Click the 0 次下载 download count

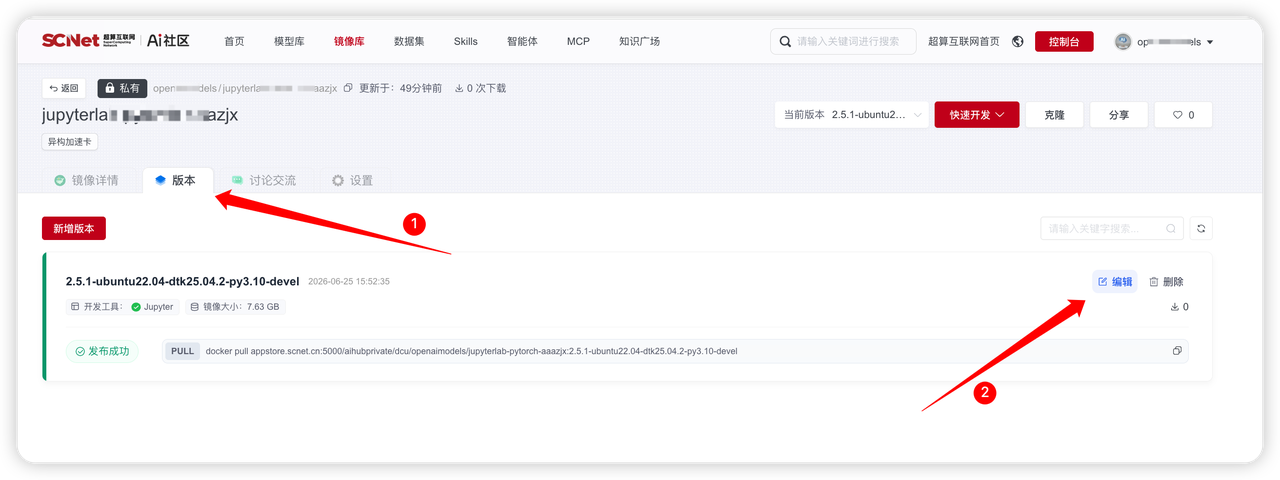pyautogui.click(x=480, y=89)
